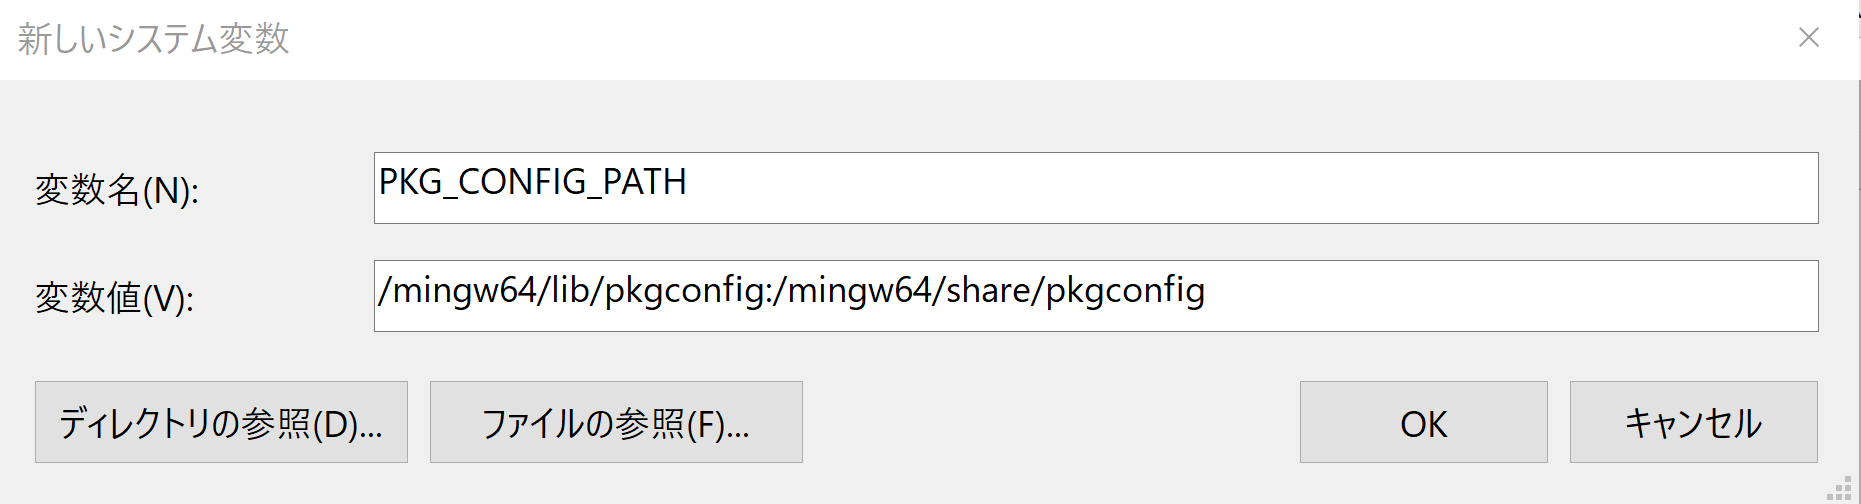This screenshot has height=504, width=1861.
Task: Click the resize grip in dialog corner
Action: (1840, 488)
